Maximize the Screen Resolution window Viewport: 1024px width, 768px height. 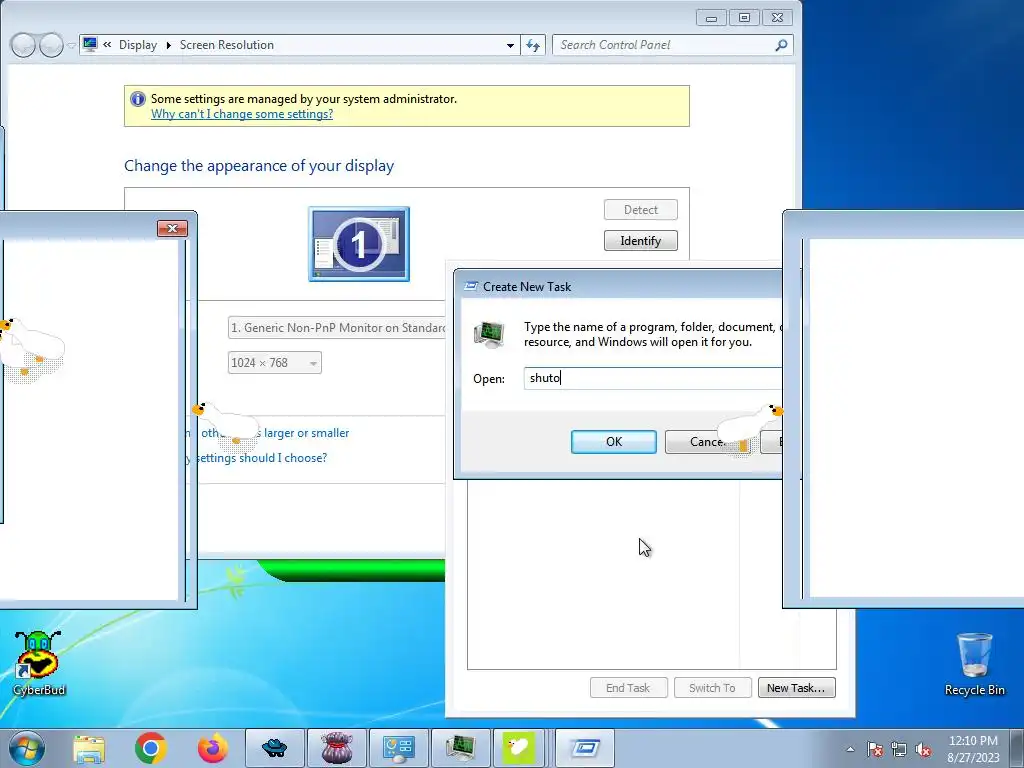coord(744,18)
